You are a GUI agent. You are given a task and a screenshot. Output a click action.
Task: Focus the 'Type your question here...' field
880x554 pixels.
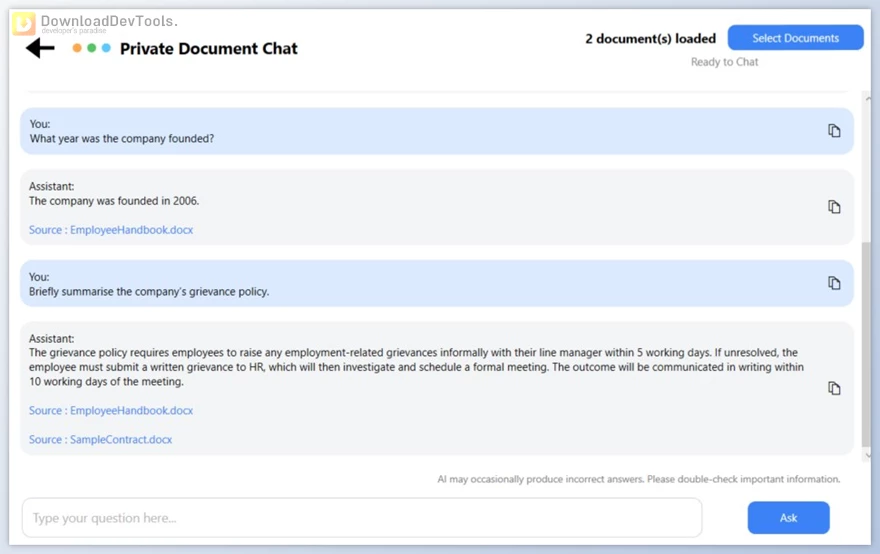[x=361, y=518]
